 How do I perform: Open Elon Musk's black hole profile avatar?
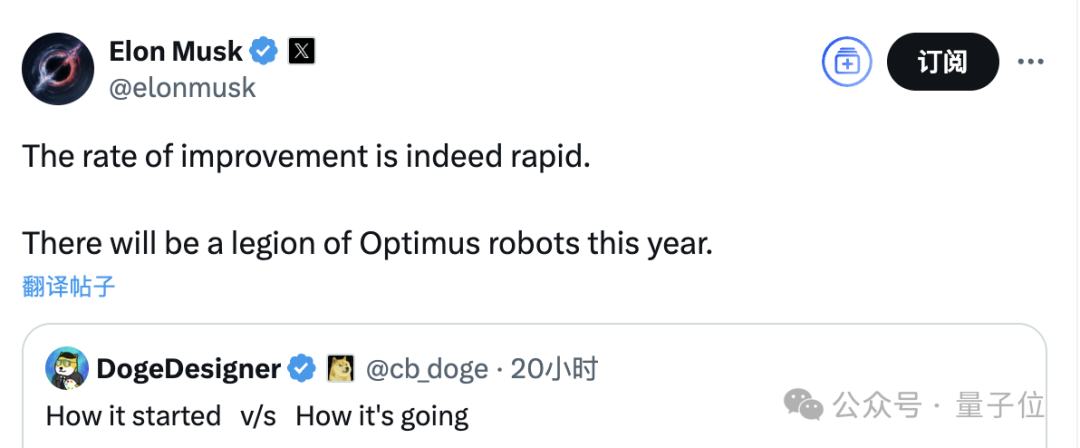tap(58, 69)
